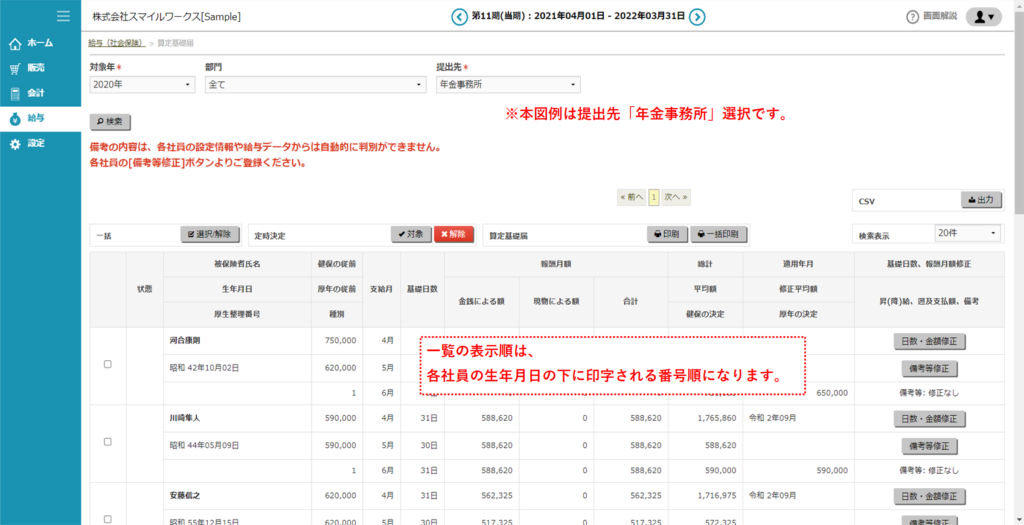Select company name 株式会社スマイルワークス[Sample]
1024x525 pixels.
coord(167,17)
